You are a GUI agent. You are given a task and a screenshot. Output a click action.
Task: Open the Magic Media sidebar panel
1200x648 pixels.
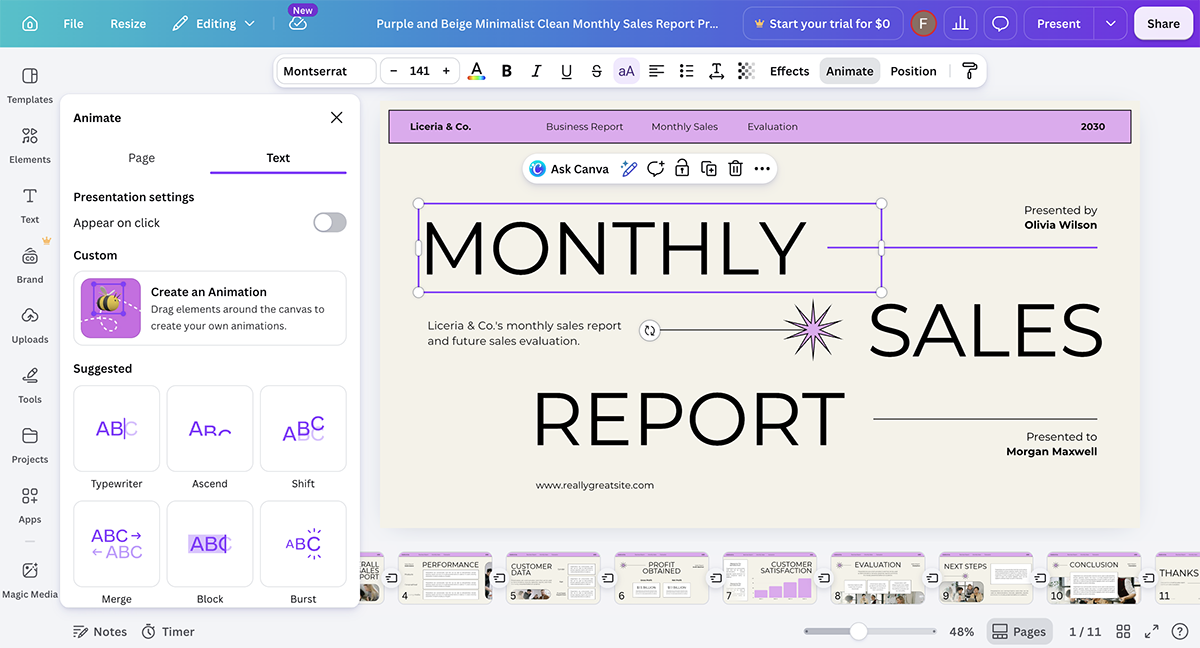tap(30, 579)
